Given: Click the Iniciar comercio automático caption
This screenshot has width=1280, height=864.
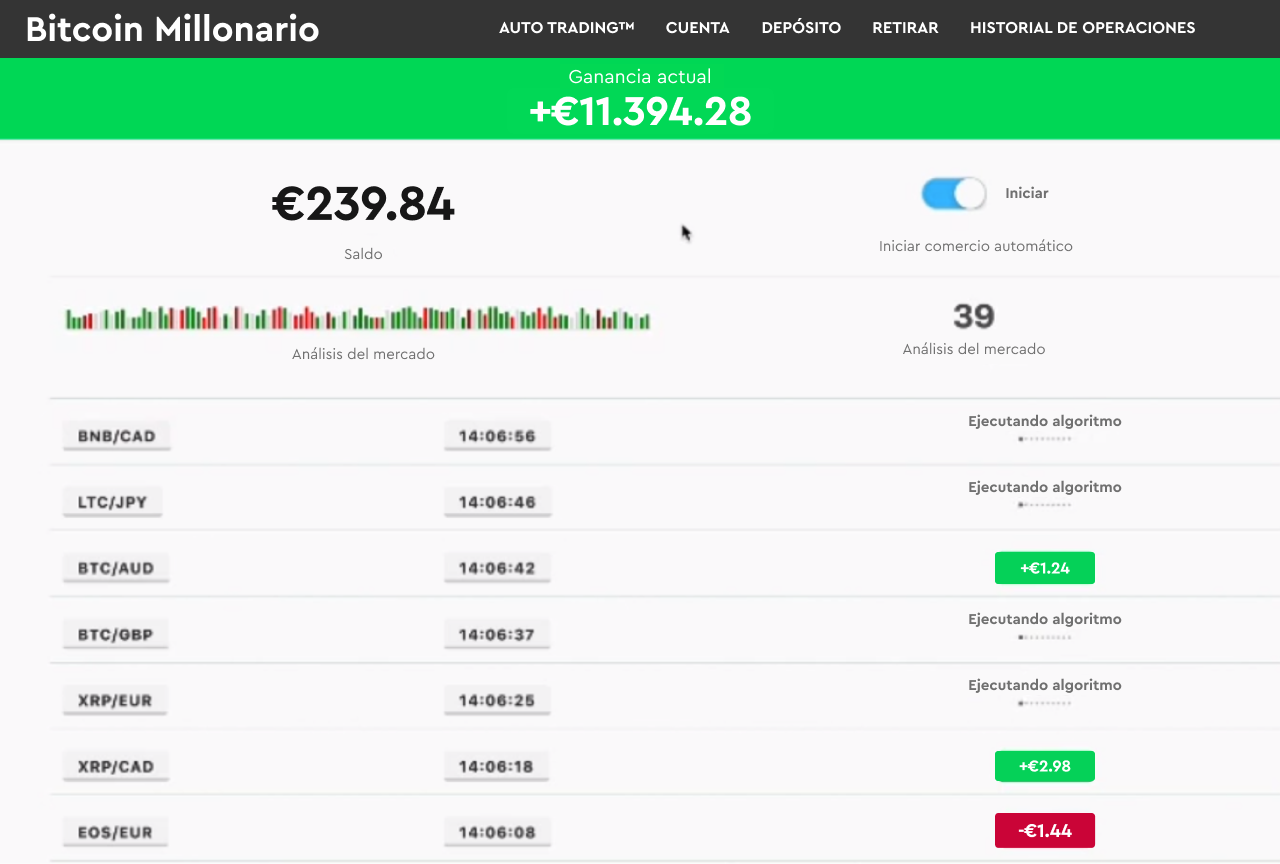Looking at the screenshot, I should (x=976, y=246).
